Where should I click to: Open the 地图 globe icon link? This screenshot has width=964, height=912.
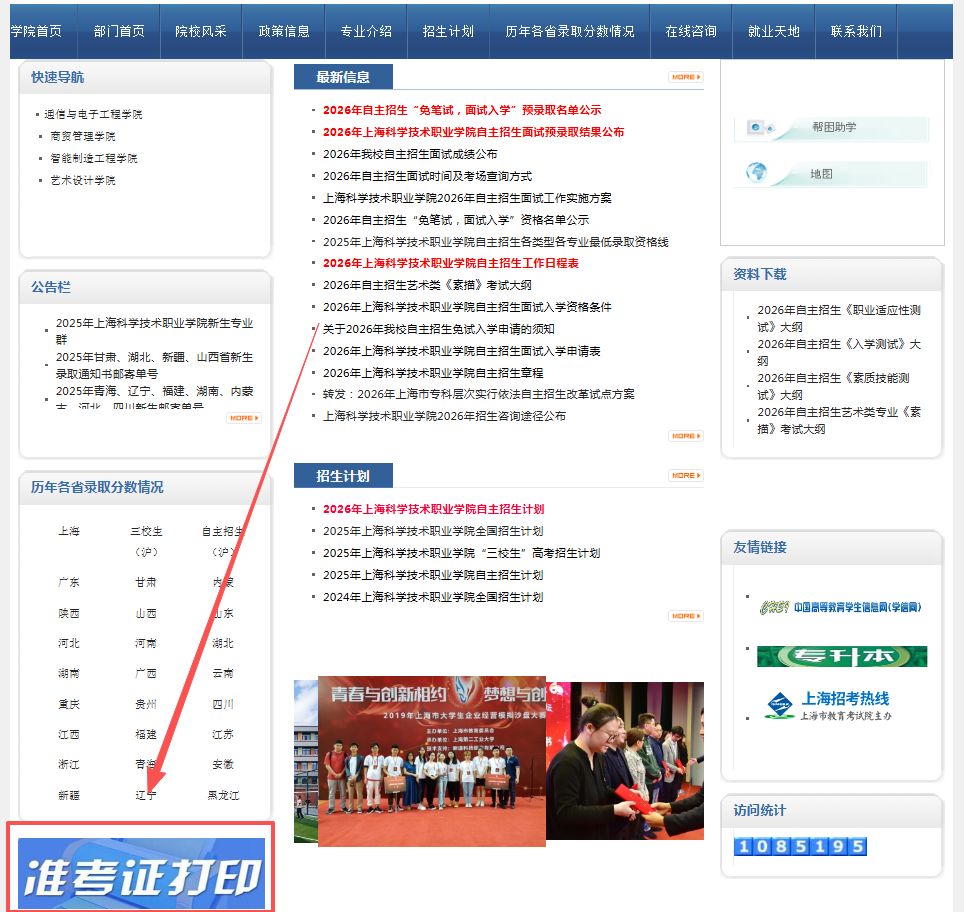click(x=757, y=174)
